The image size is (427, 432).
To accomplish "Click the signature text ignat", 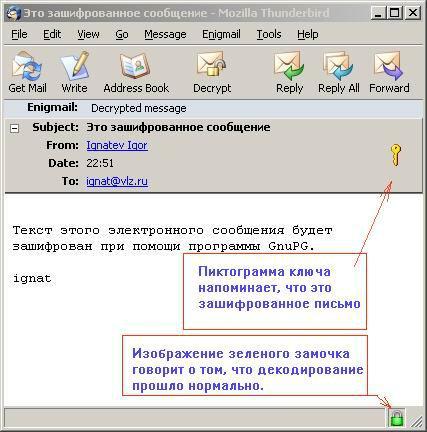I will [x=32, y=279].
